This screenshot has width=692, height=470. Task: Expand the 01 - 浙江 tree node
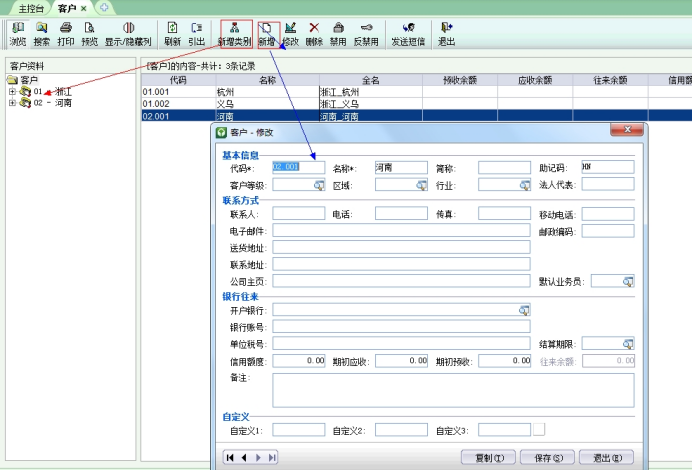[x=13, y=91]
